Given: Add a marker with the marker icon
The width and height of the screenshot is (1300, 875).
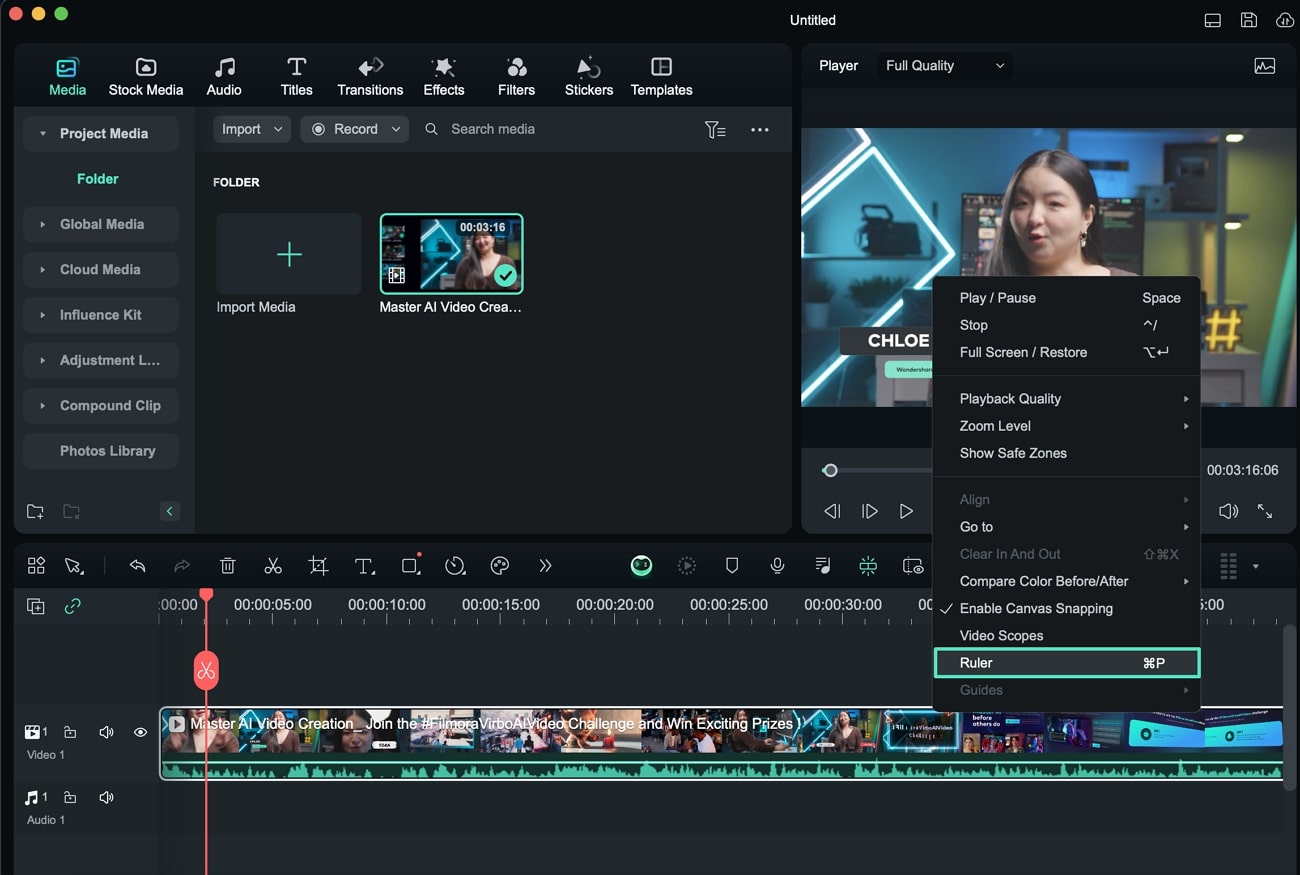Looking at the screenshot, I should [732, 566].
